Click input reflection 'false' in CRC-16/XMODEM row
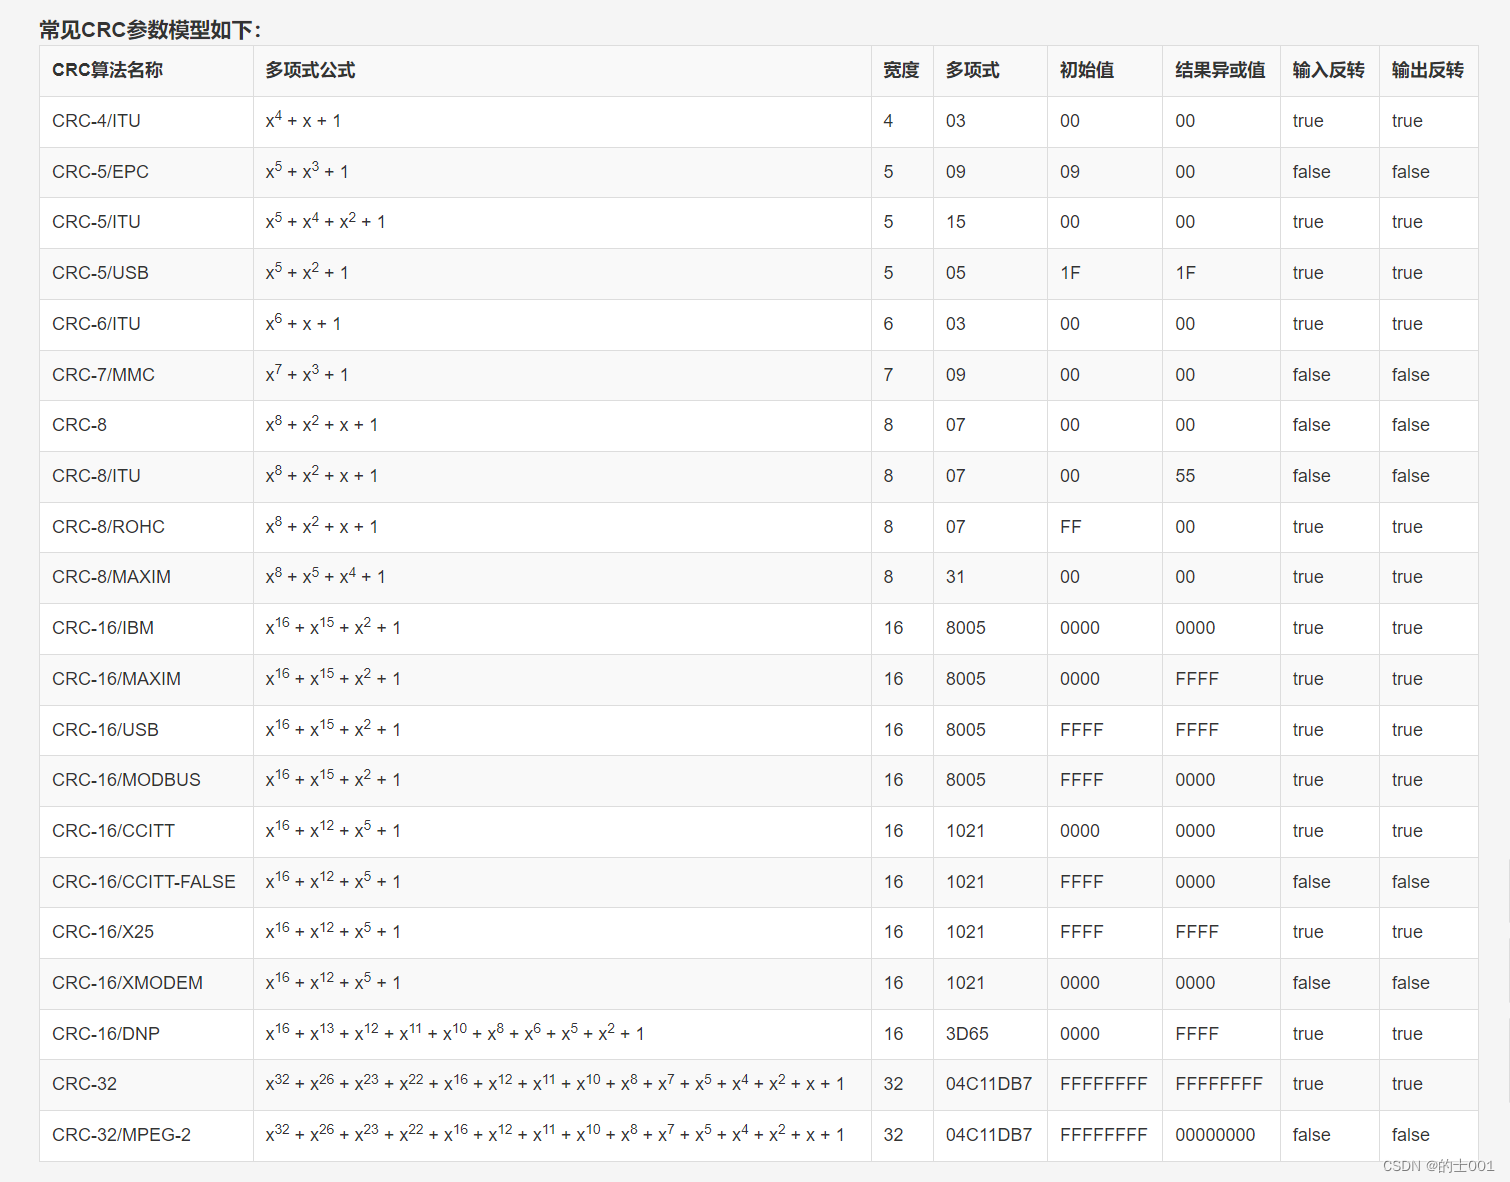This screenshot has width=1510, height=1182. click(1311, 983)
